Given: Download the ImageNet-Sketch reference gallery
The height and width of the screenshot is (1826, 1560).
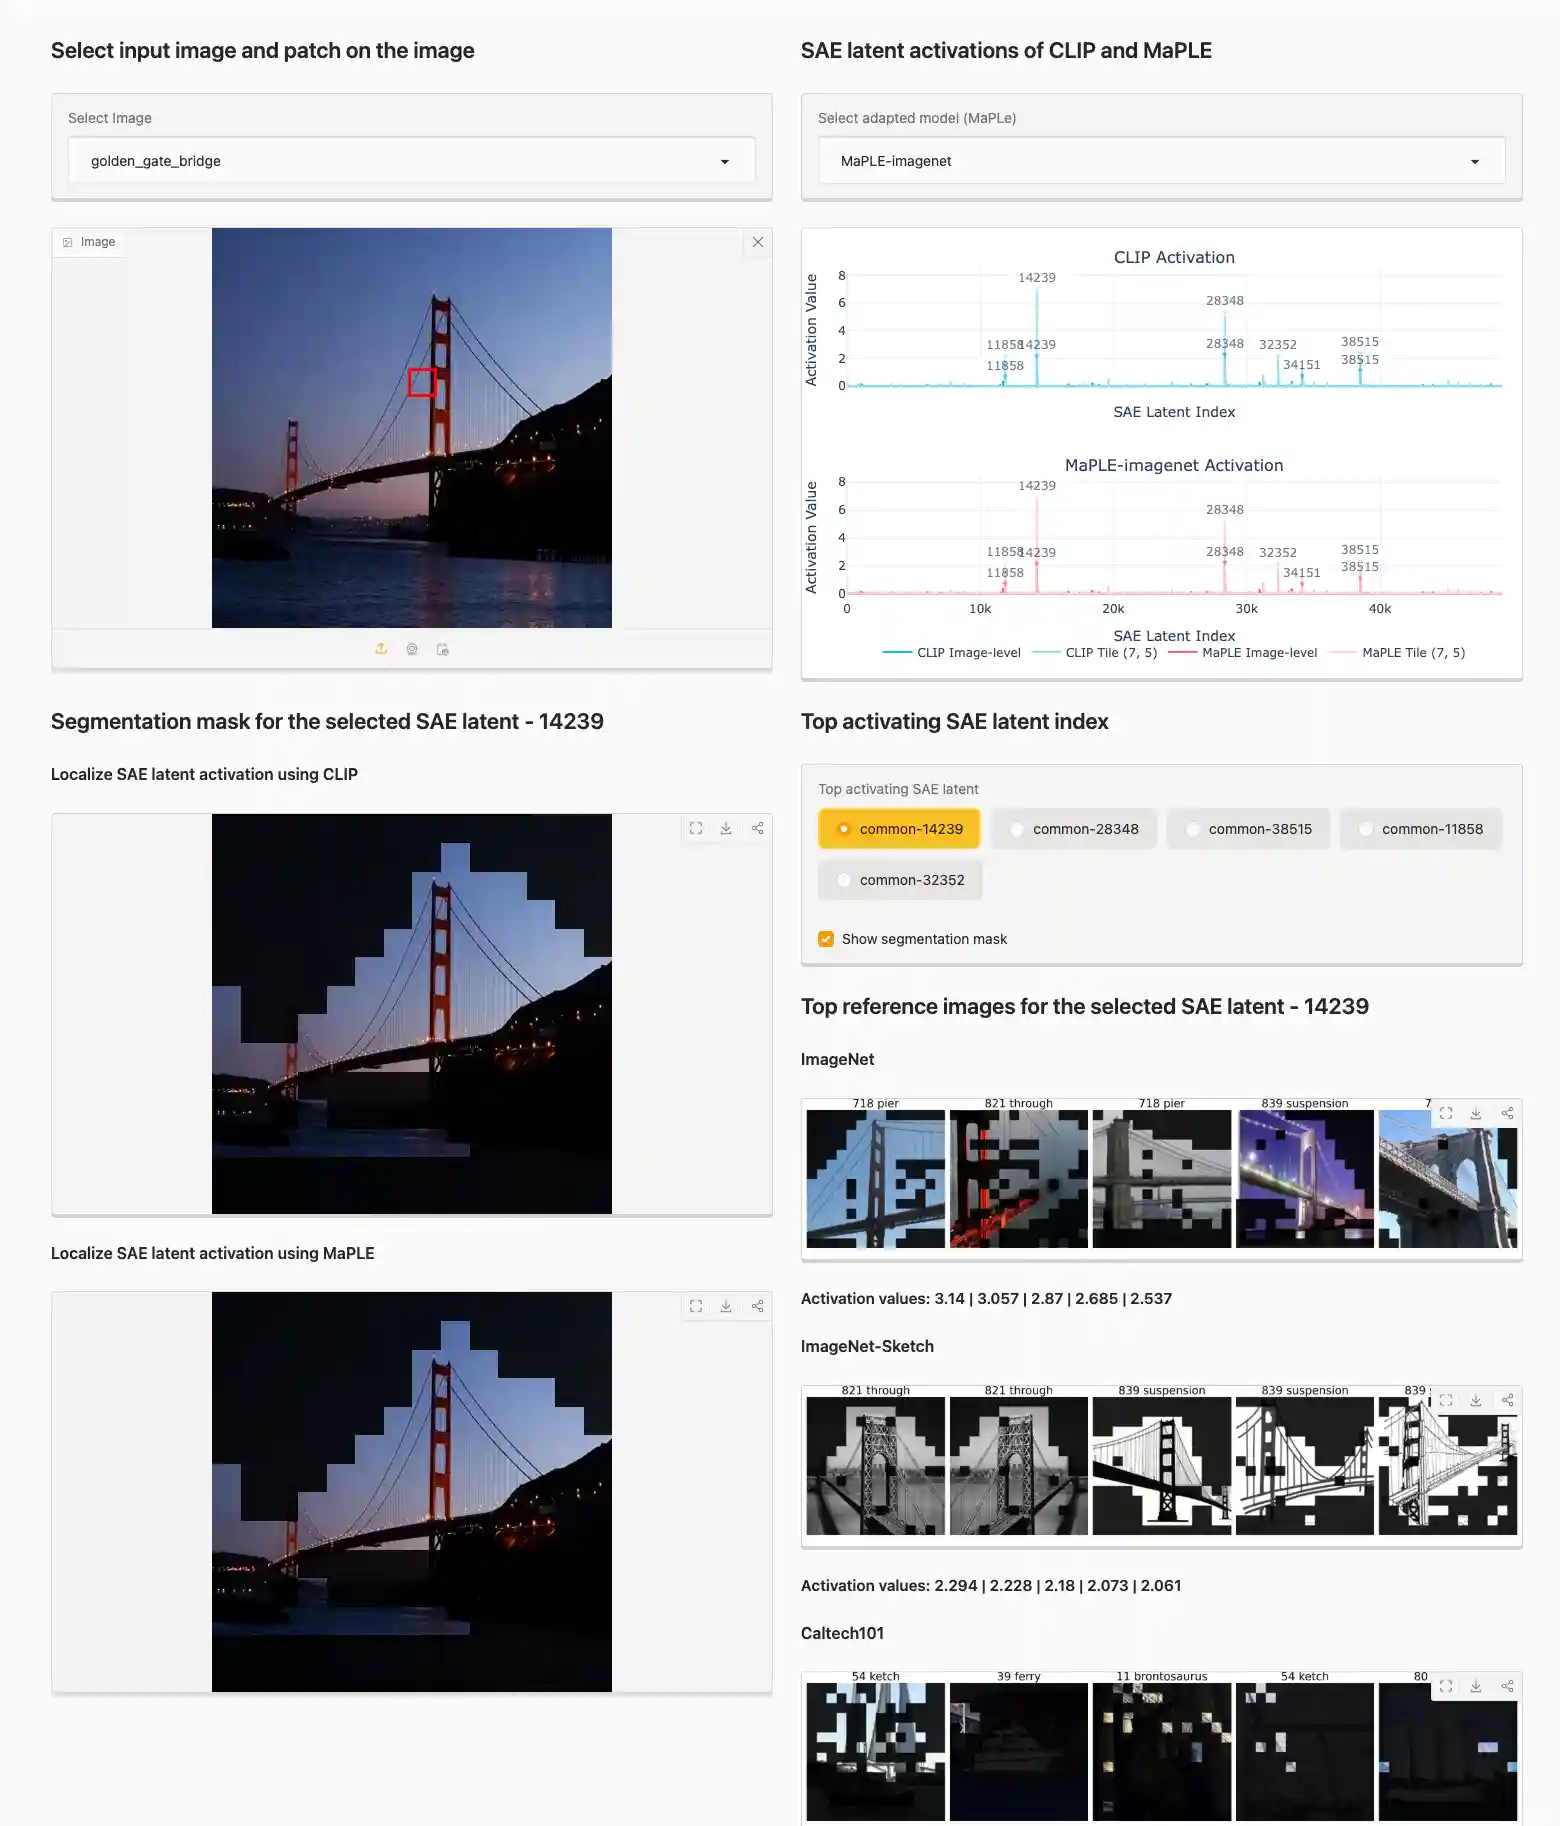Looking at the screenshot, I should pyautogui.click(x=1476, y=1400).
